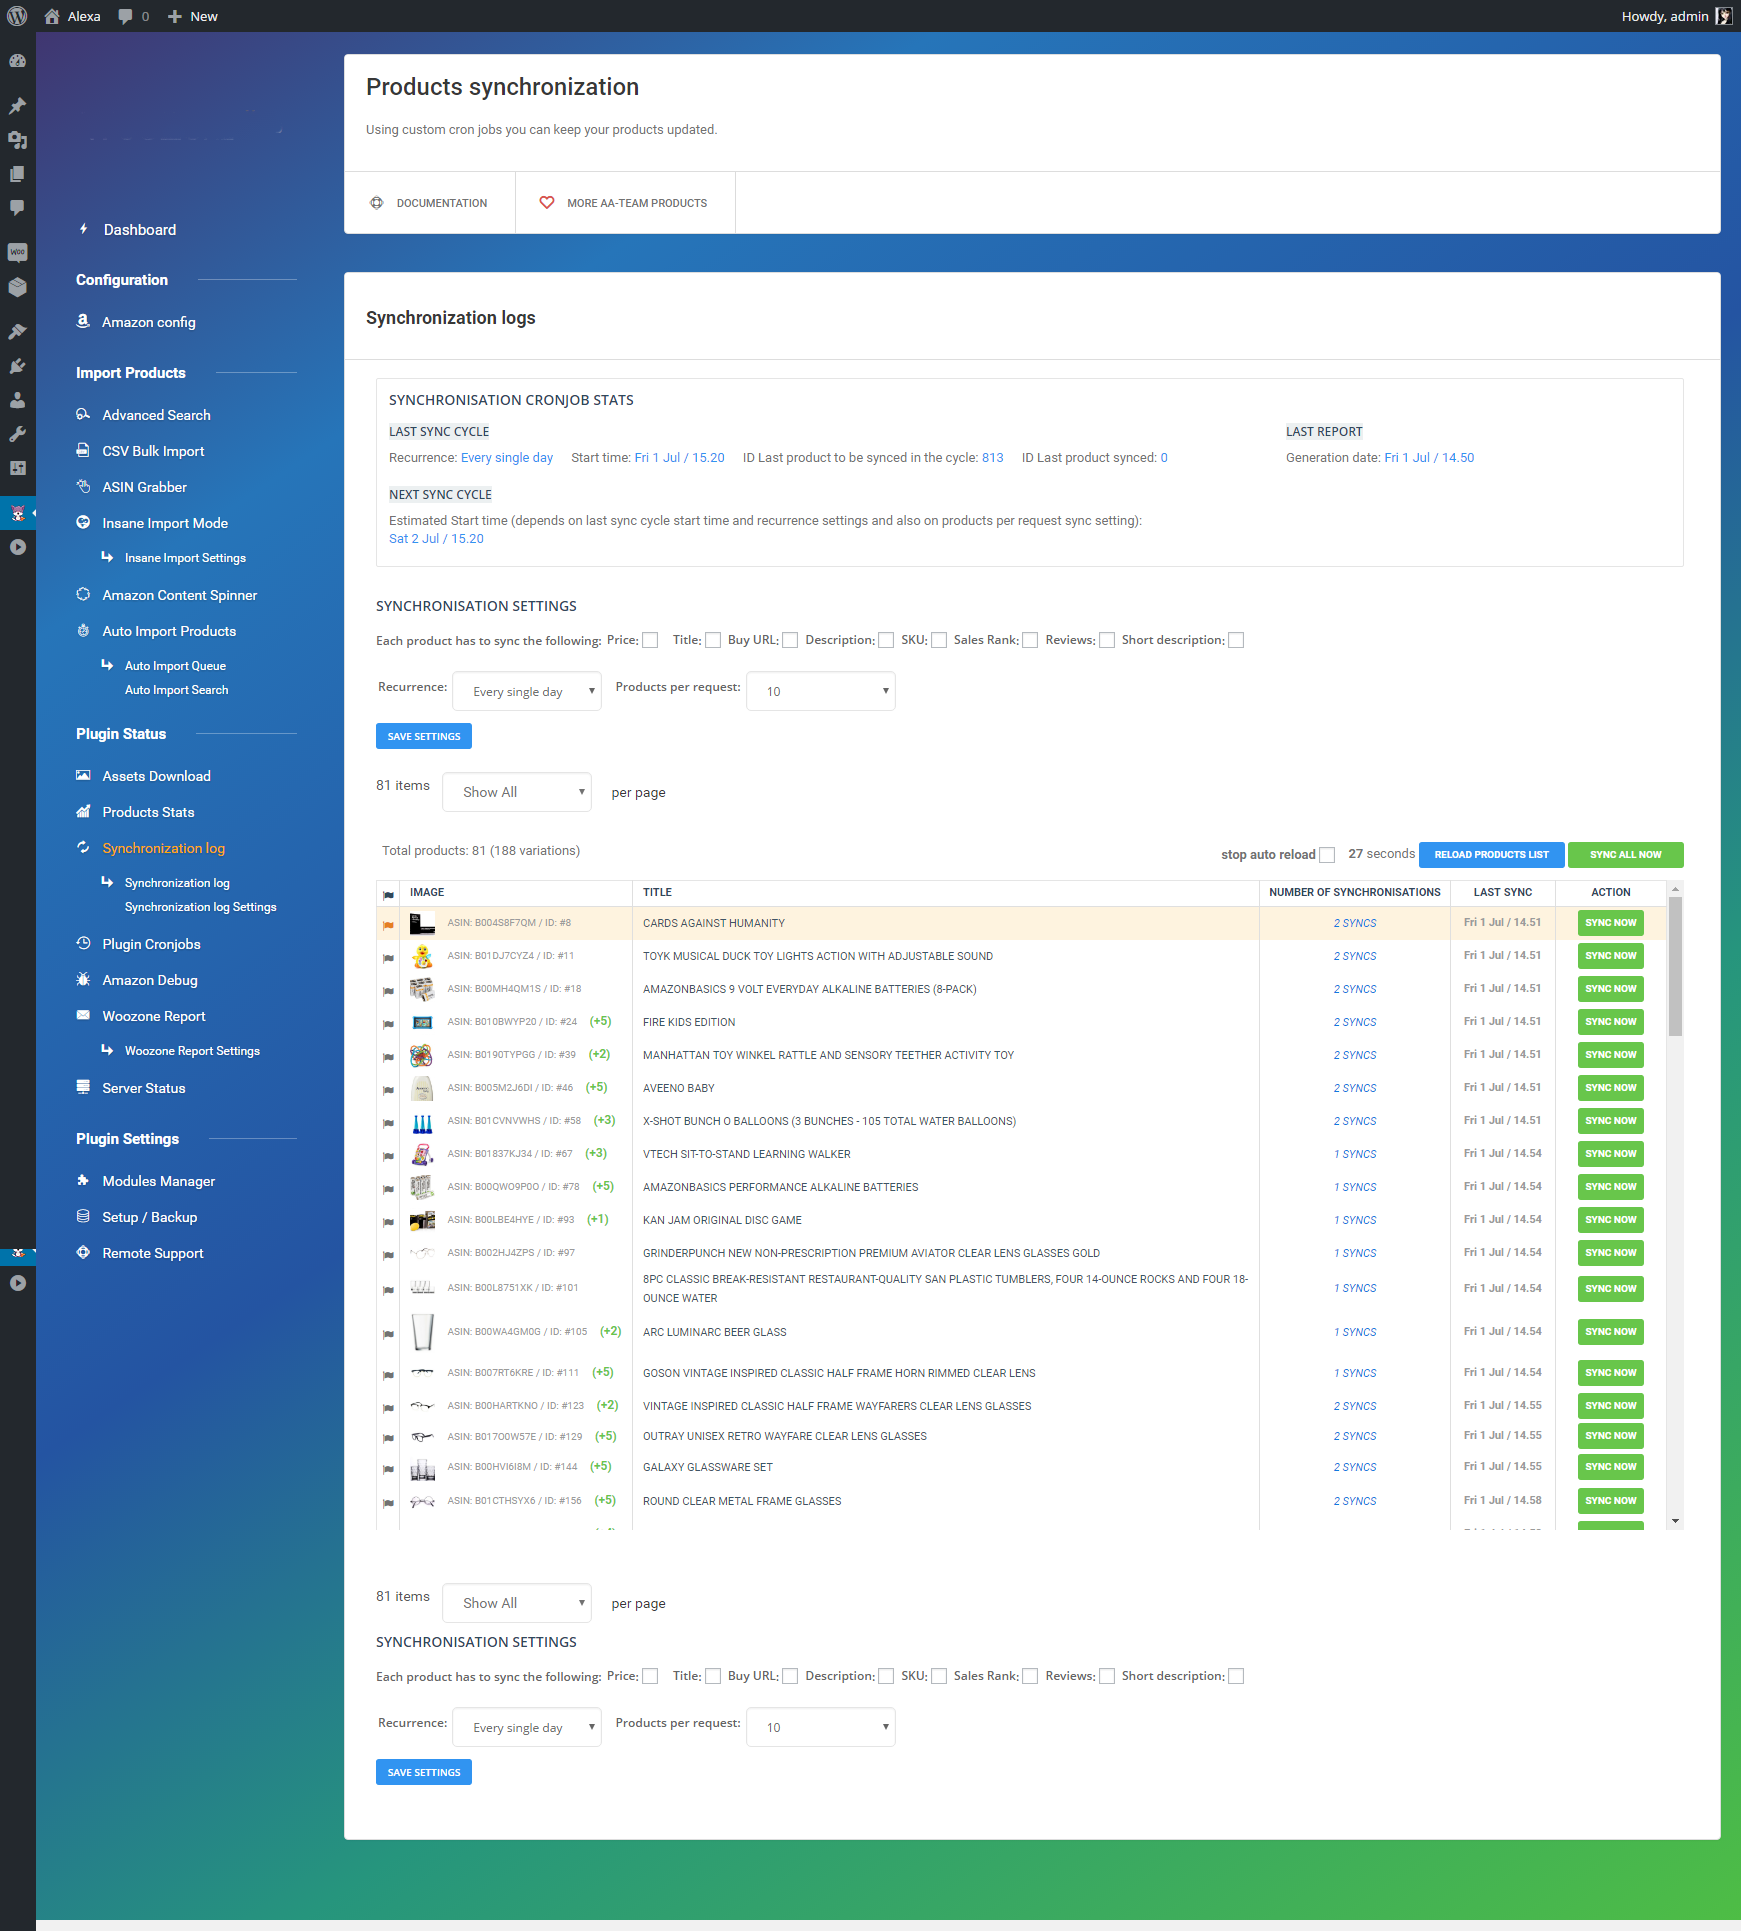Open the top Show All per page dropdown
This screenshot has width=1741, height=1931.
(x=516, y=792)
